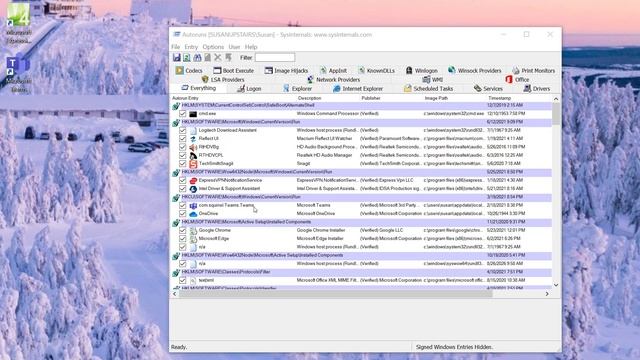This screenshot has height=360, width=640.
Task: Click the Properties toolbar icon
Action: 207,58
